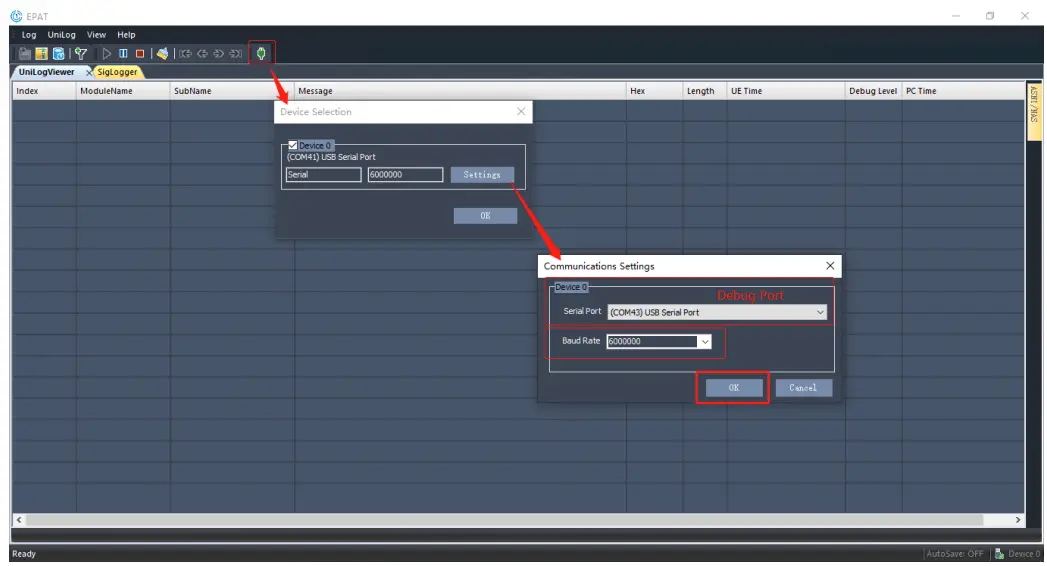Screen dimensions: 1047x566
Task: Click the EPAT application logo icon
Action: (16, 16)
